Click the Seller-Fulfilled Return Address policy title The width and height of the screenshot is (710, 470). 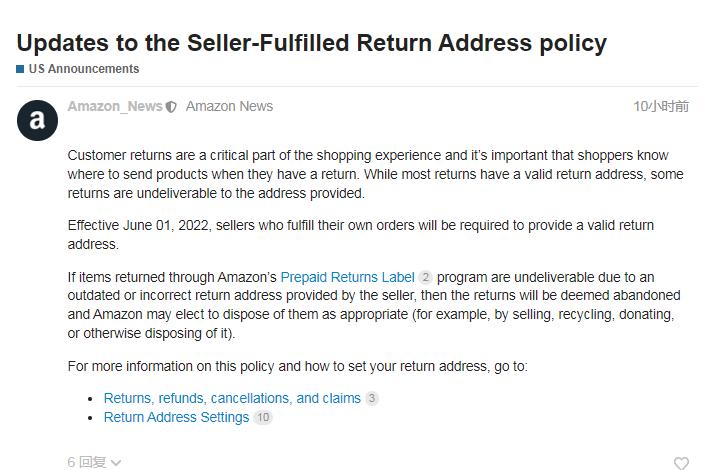coord(312,43)
